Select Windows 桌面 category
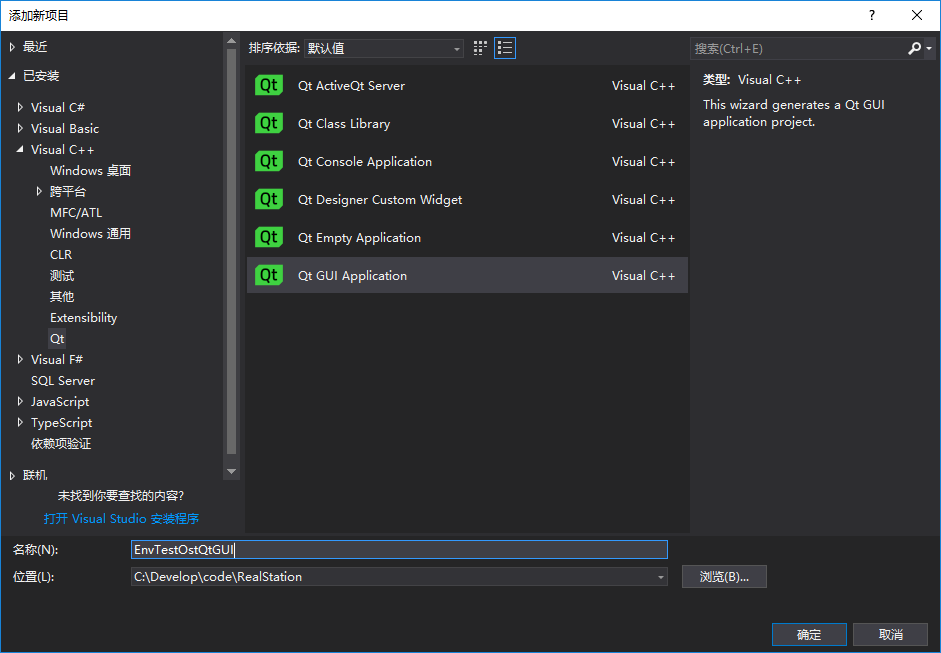This screenshot has width=941, height=653. click(x=91, y=170)
